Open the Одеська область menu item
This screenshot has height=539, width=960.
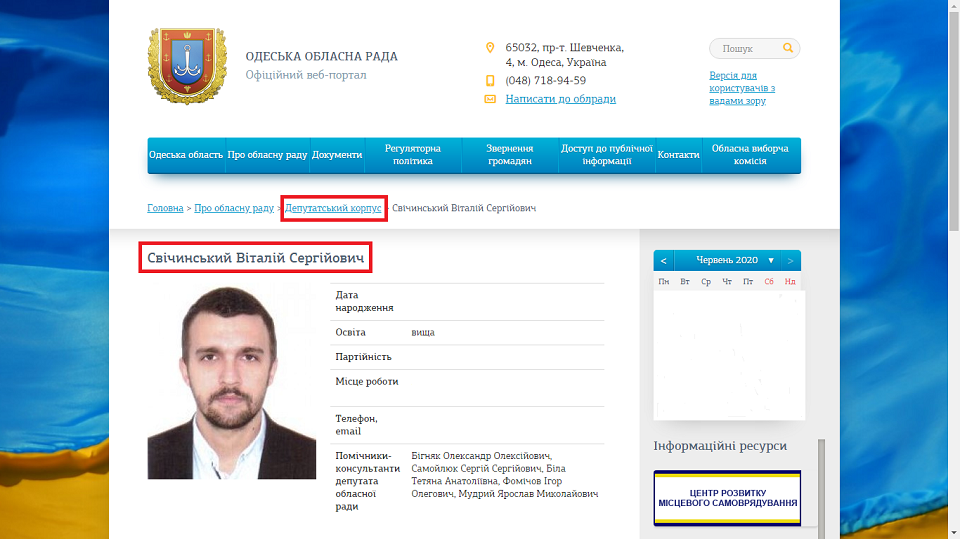[186, 156]
